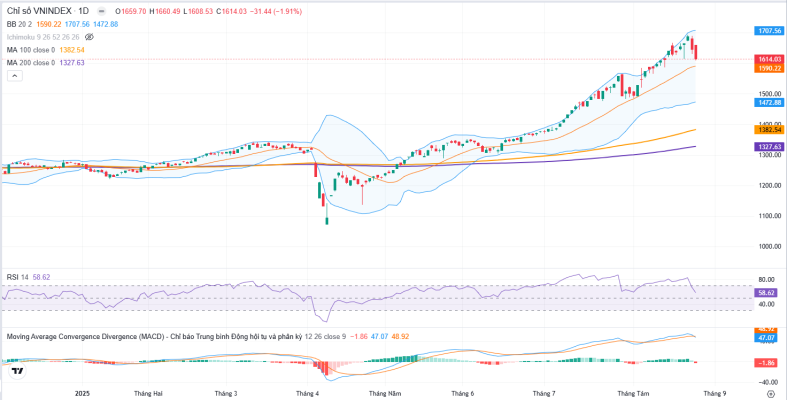Click the 1000.00 price axis tick

tap(770, 247)
